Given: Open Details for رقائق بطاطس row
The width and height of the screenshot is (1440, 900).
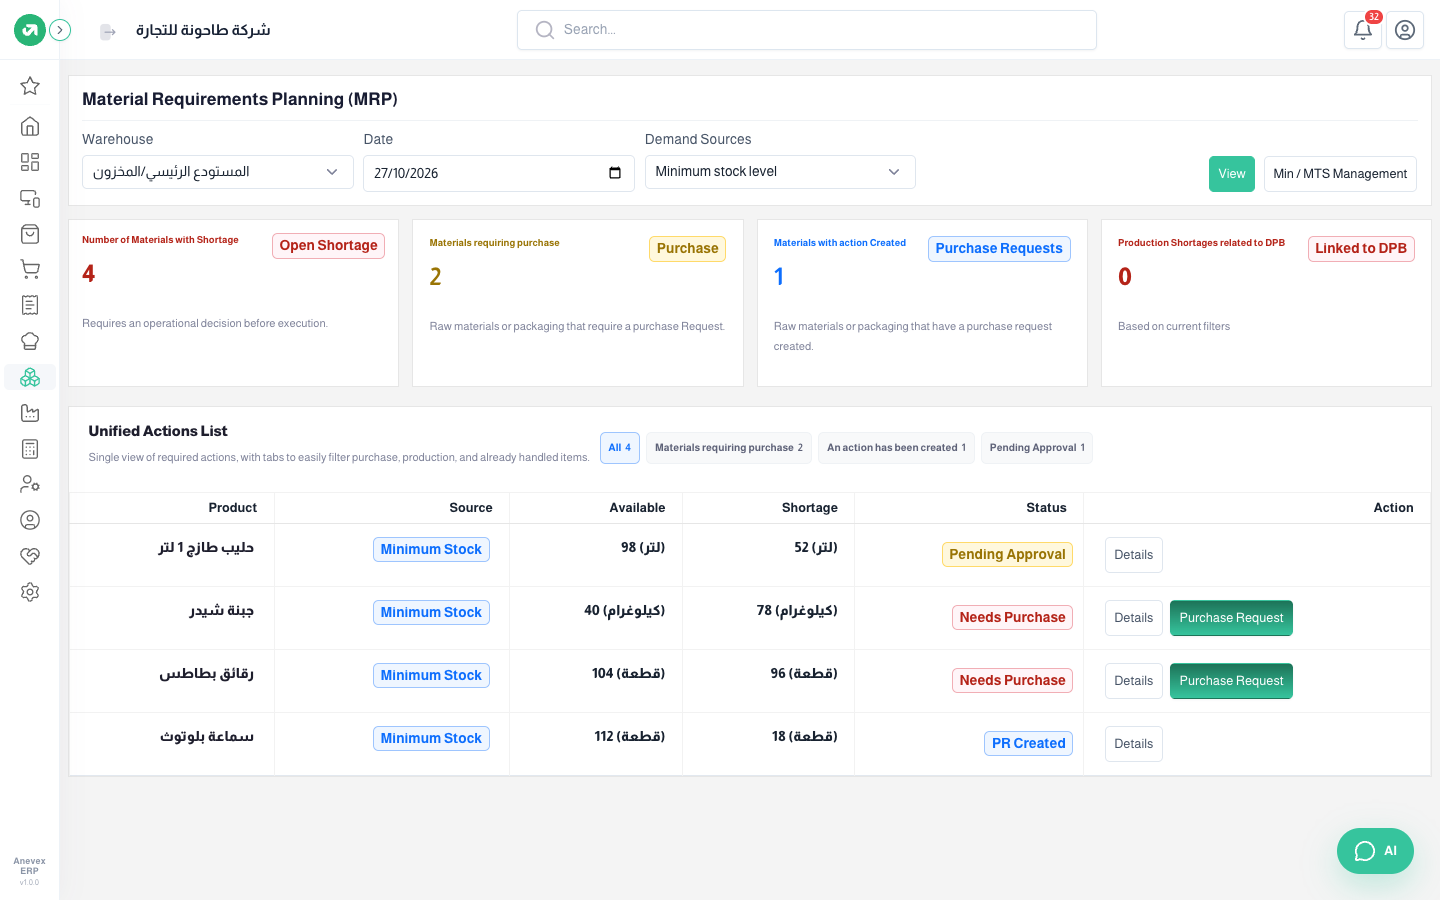Looking at the screenshot, I should click(1134, 681).
